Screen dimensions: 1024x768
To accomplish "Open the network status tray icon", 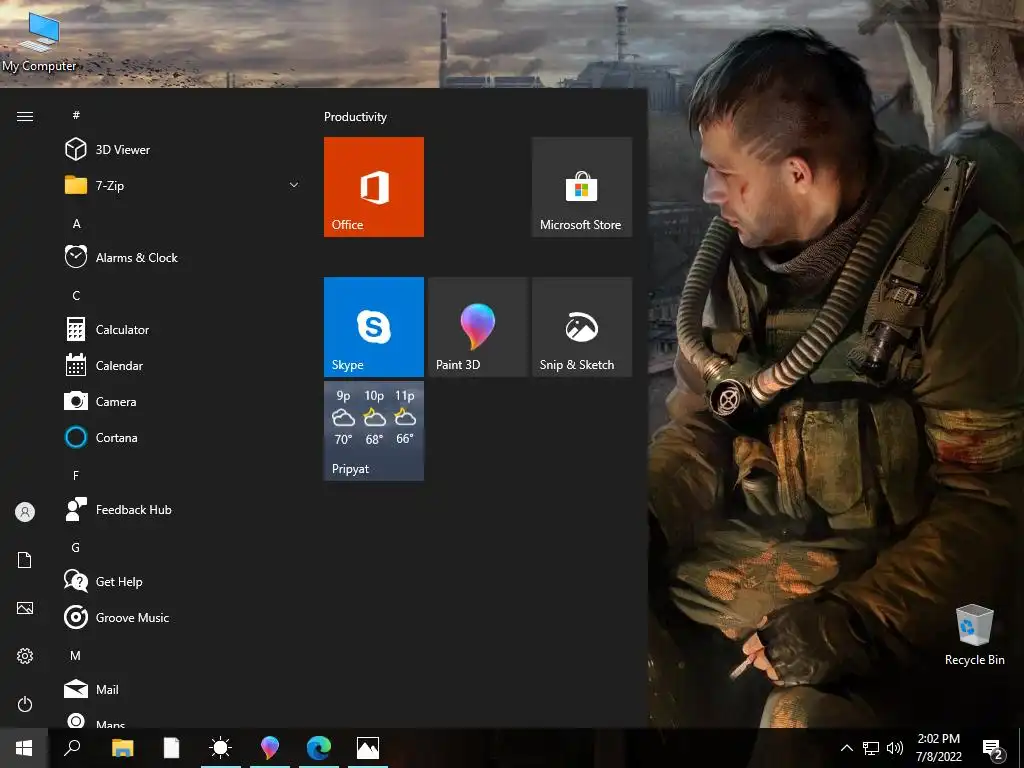I will (x=871, y=748).
